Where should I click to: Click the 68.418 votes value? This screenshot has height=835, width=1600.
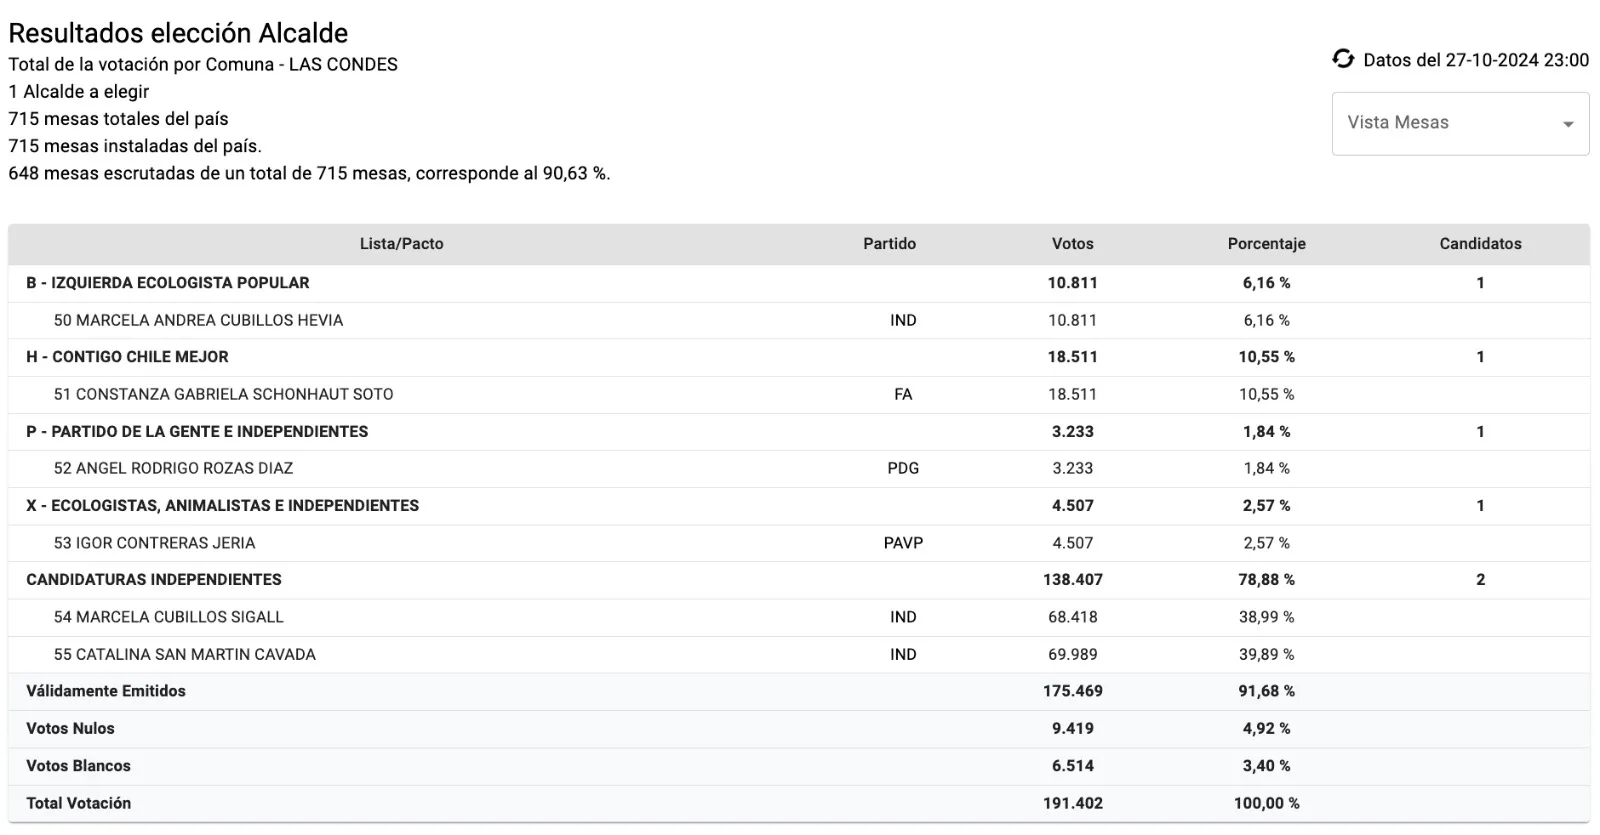(1072, 617)
